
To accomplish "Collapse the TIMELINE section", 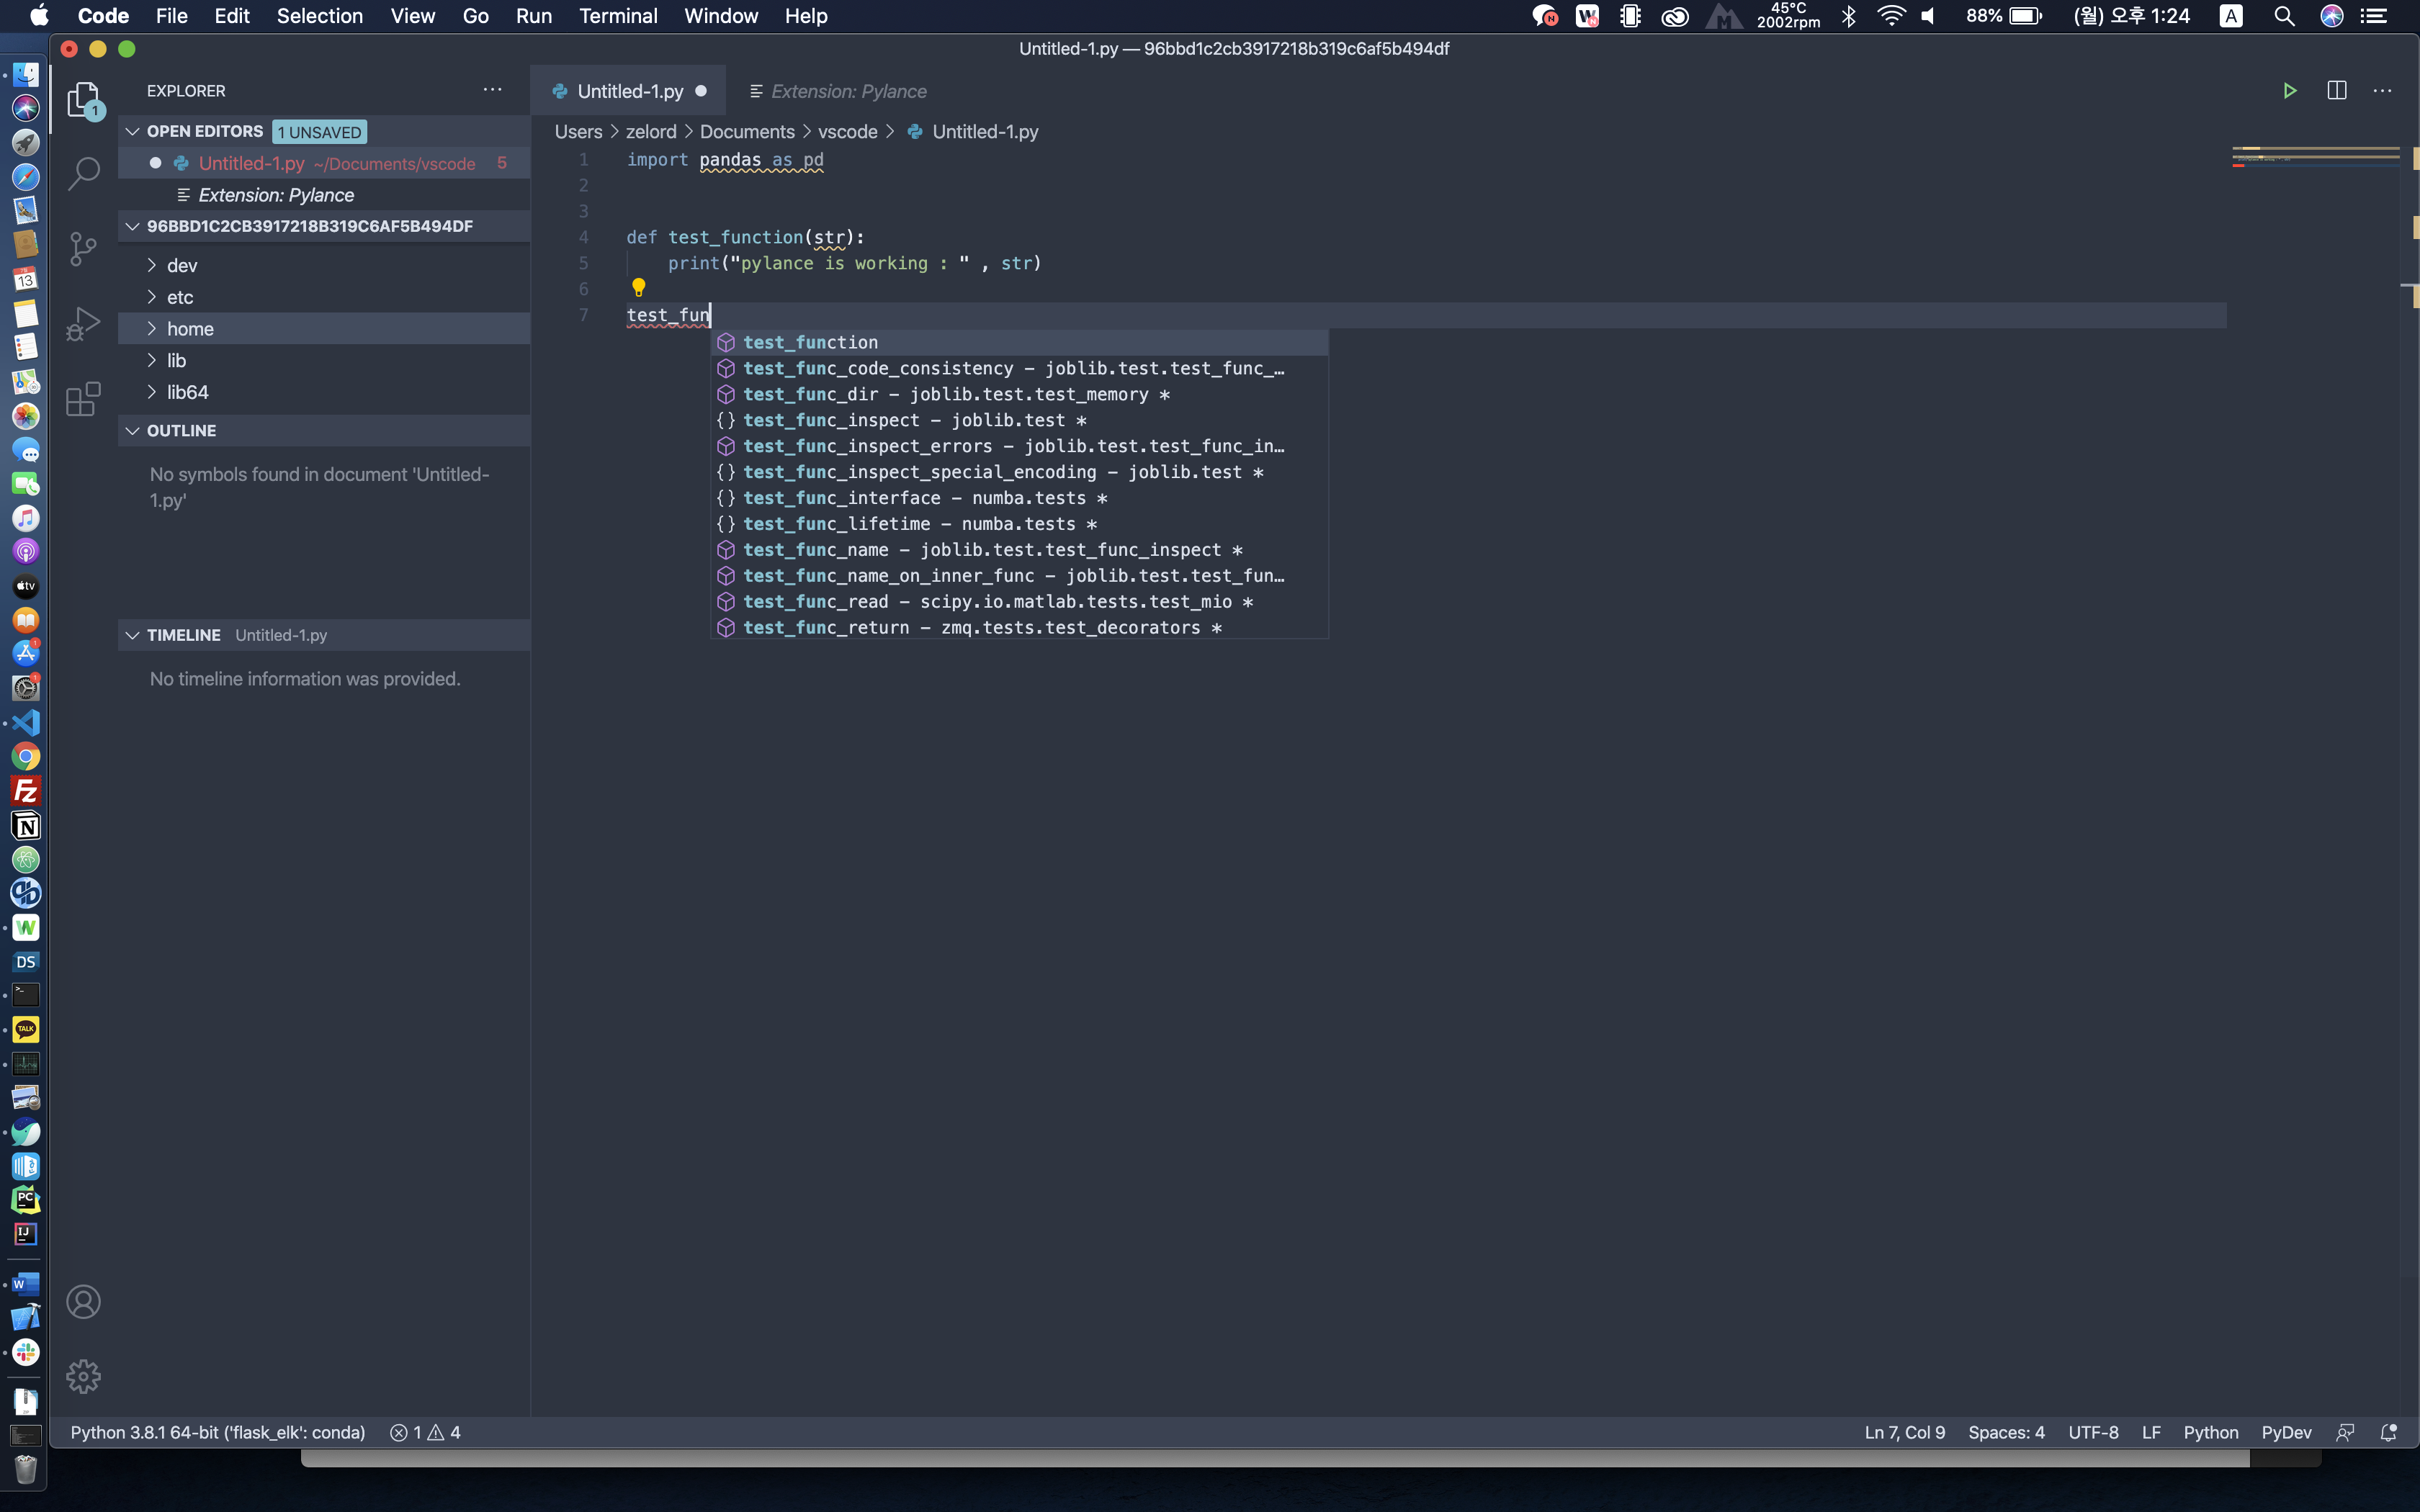I will [x=133, y=635].
